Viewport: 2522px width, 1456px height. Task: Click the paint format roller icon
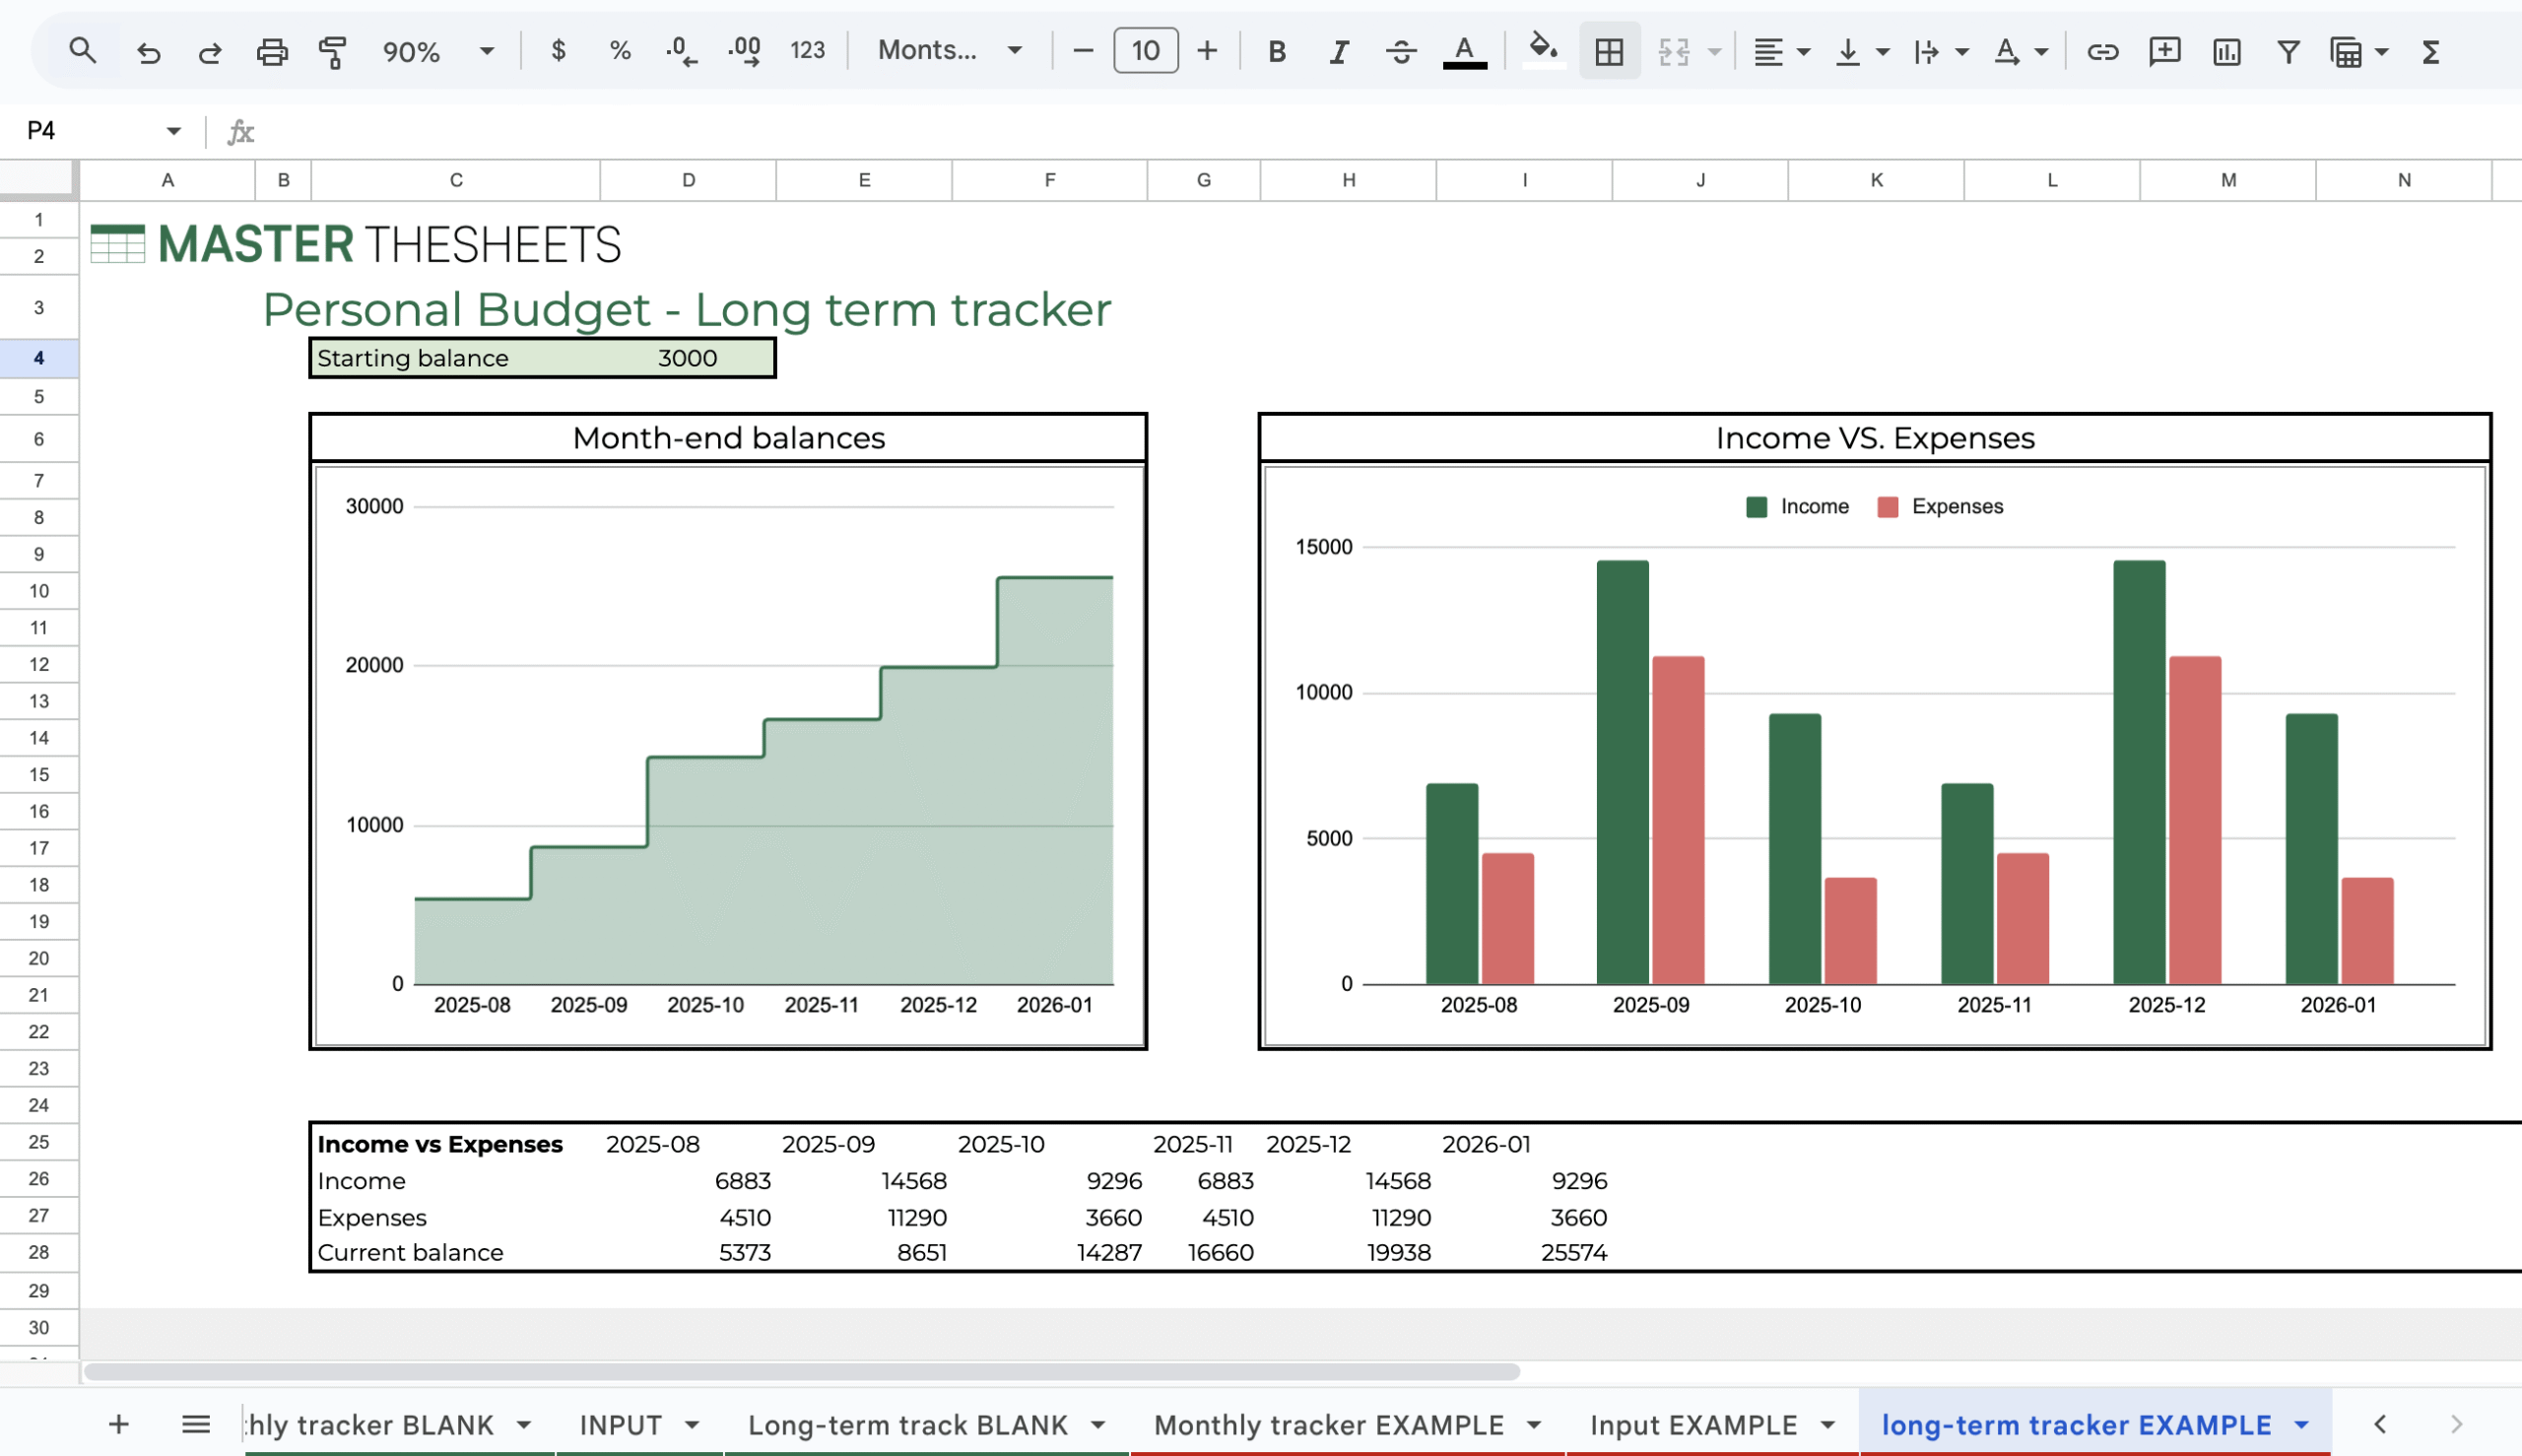332,51
